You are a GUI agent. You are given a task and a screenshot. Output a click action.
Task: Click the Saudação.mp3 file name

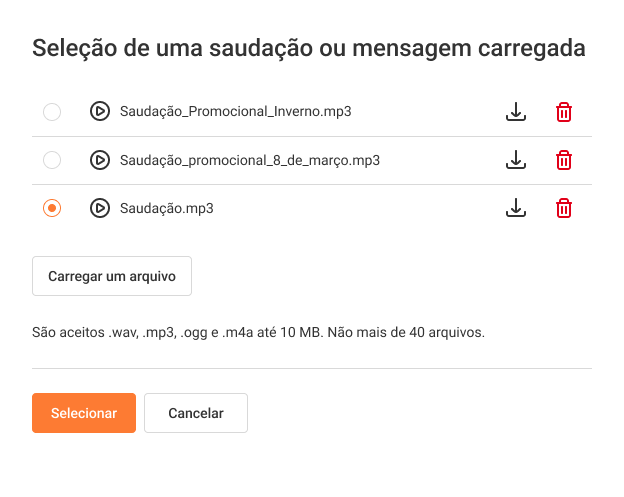point(166,208)
